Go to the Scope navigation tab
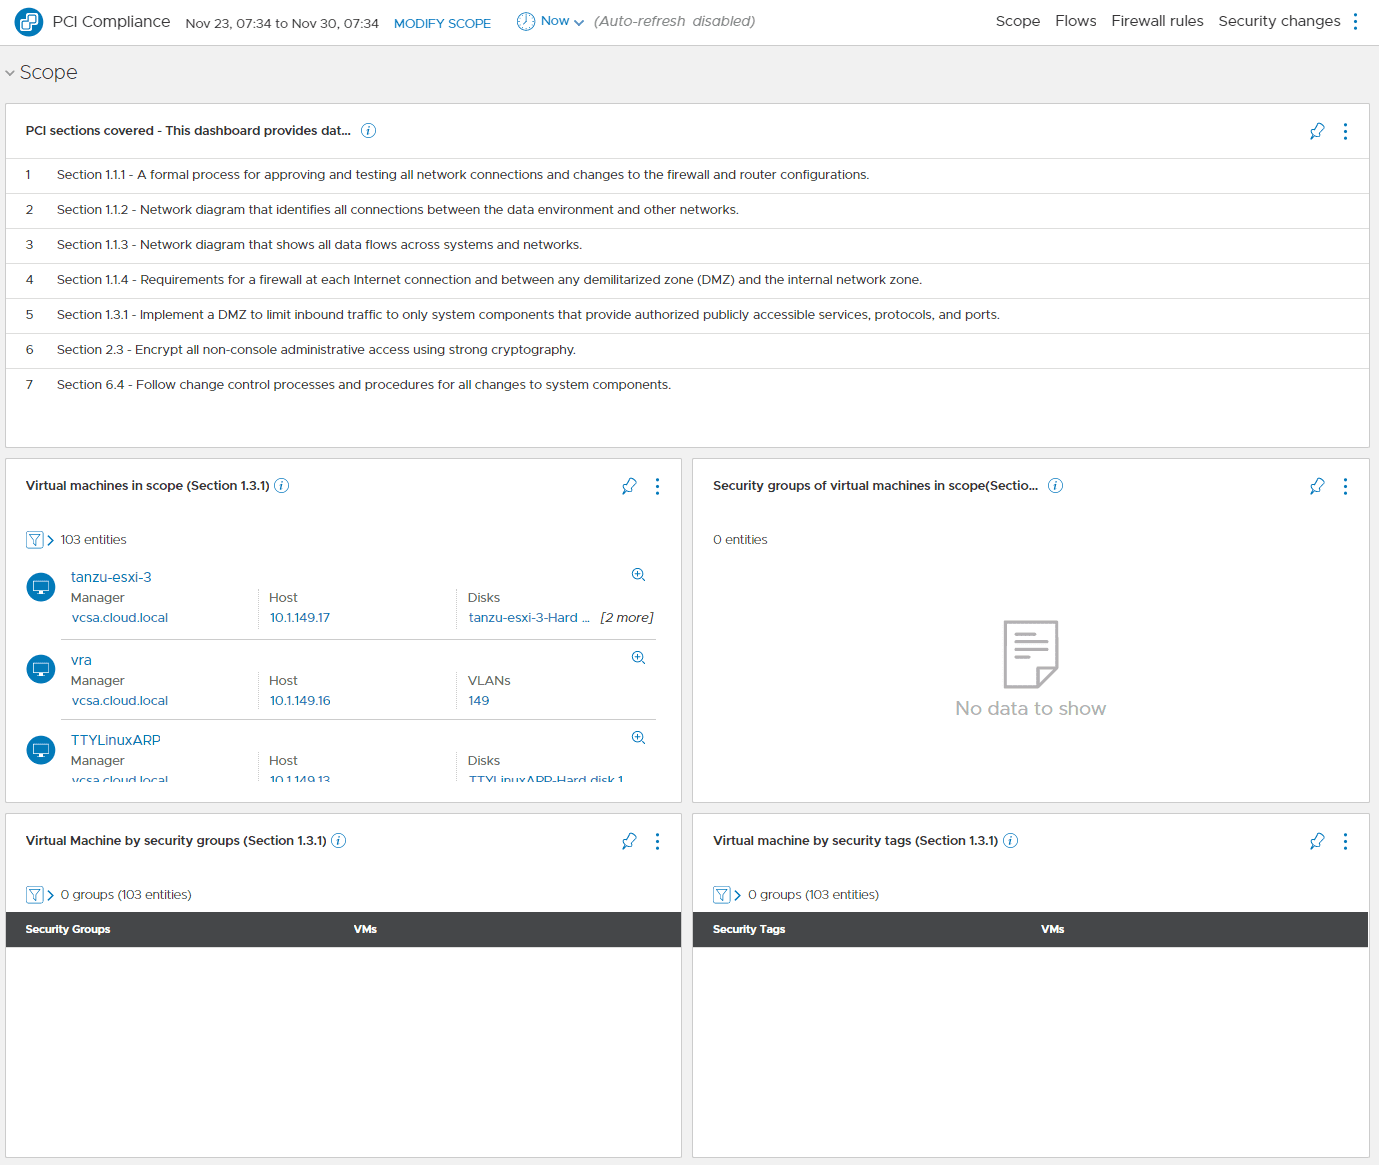Viewport: 1379px width, 1165px height. [x=1018, y=21]
